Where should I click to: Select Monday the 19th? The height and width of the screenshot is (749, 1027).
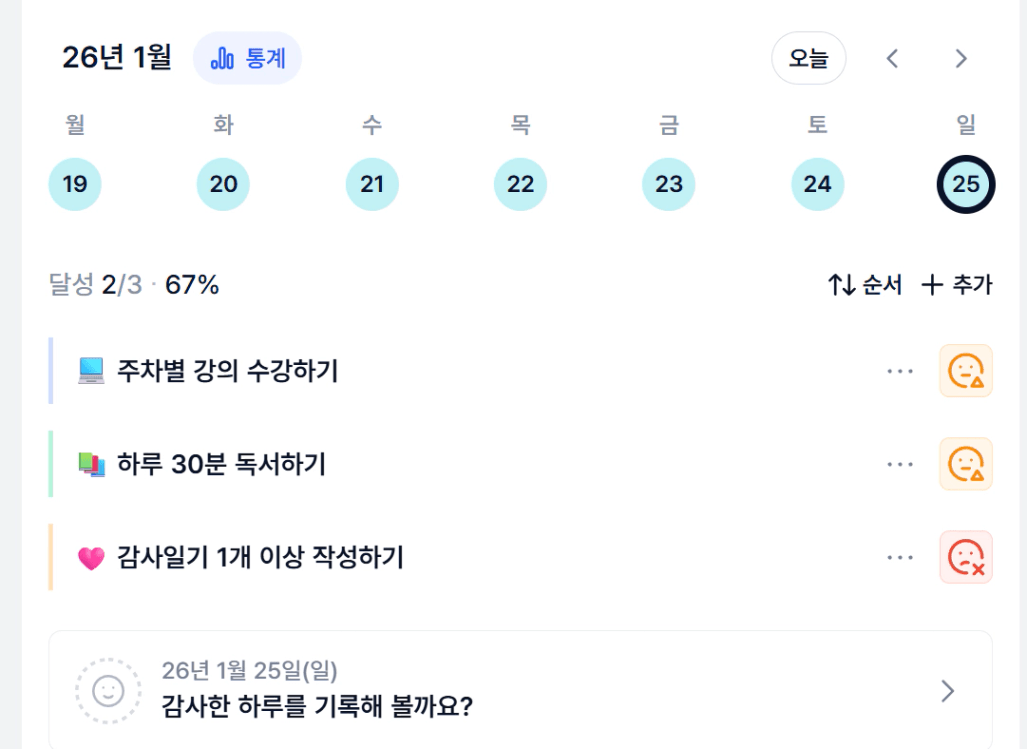click(x=75, y=184)
